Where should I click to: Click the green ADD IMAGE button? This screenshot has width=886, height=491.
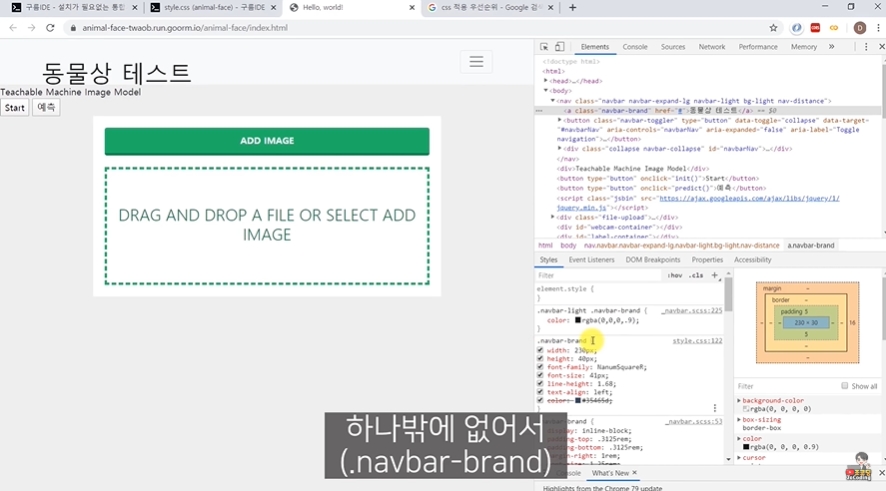tap(267, 141)
